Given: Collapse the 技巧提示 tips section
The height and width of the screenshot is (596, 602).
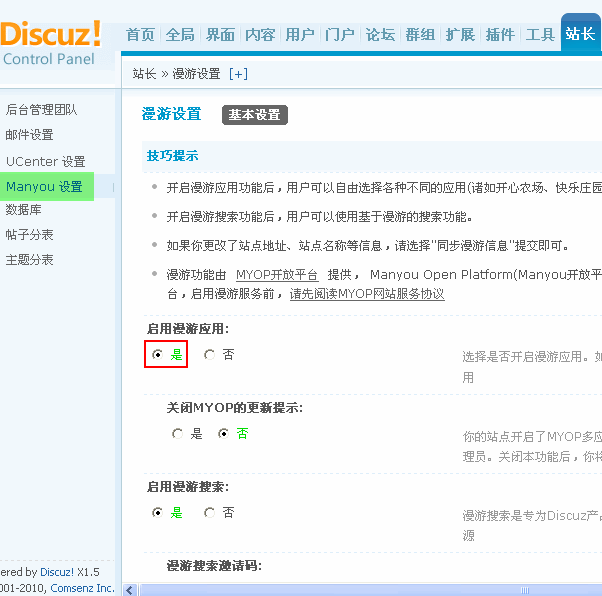Looking at the screenshot, I should click(x=172, y=156).
